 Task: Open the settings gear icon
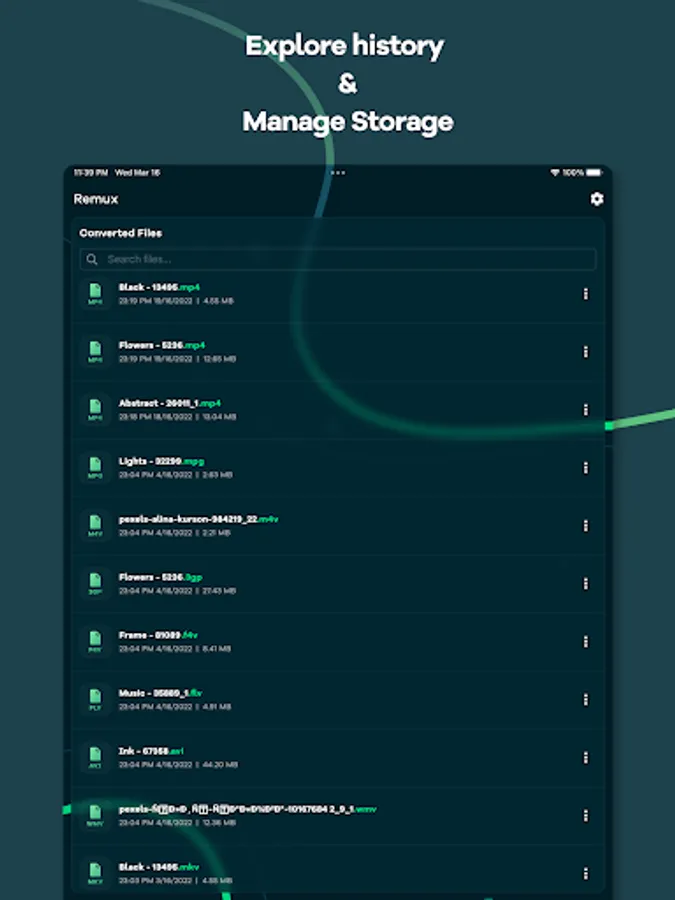[x=597, y=199]
